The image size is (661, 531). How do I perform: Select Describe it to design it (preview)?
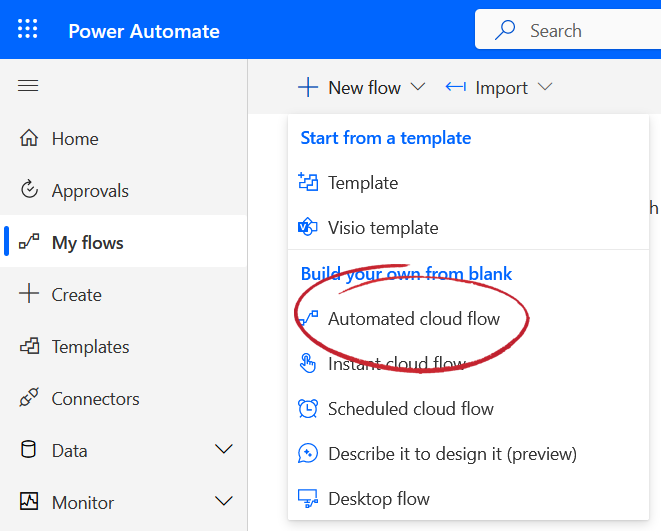(452, 454)
